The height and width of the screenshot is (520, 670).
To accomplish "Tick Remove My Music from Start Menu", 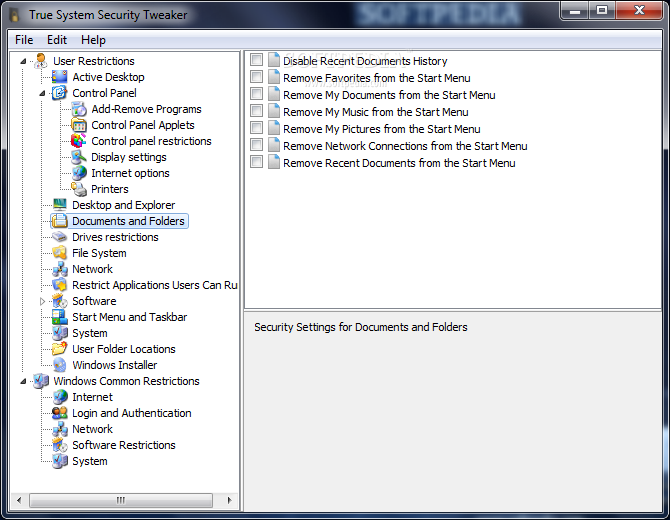I will click(x=256, y=111).
